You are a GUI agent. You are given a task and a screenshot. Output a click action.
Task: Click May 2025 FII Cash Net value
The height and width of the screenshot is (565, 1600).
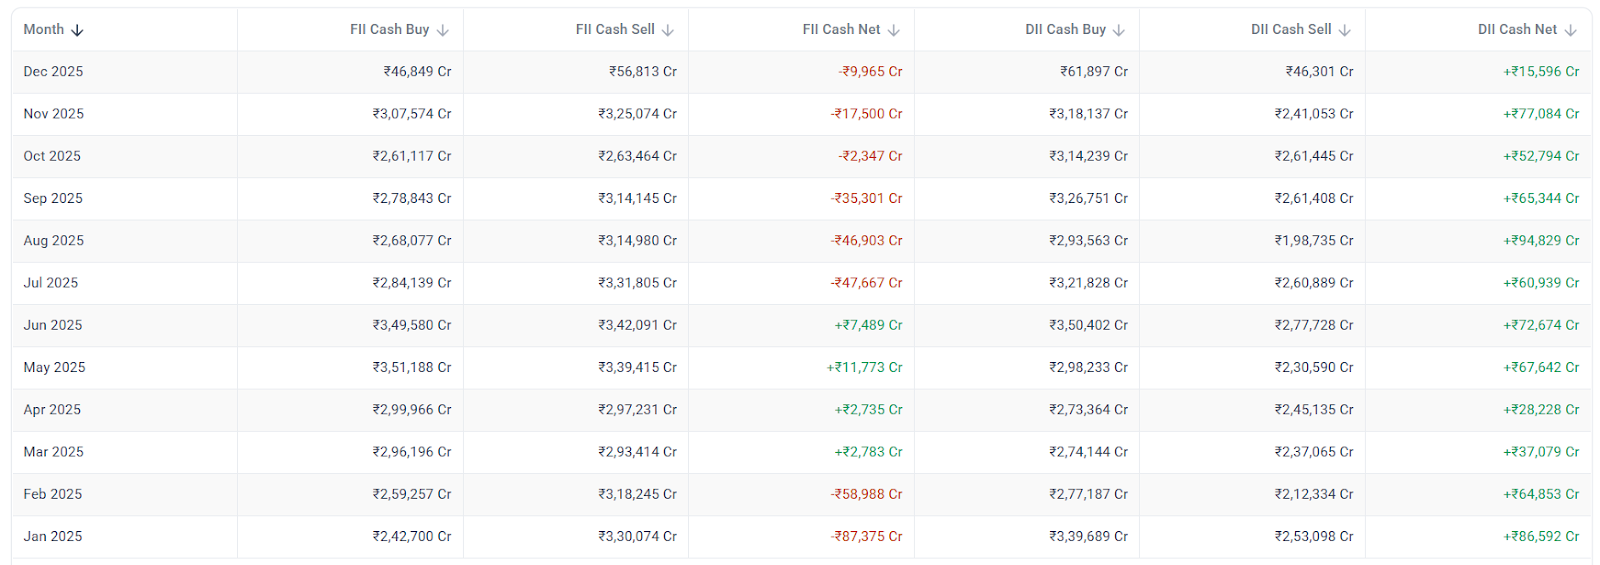tap(864, 368)
